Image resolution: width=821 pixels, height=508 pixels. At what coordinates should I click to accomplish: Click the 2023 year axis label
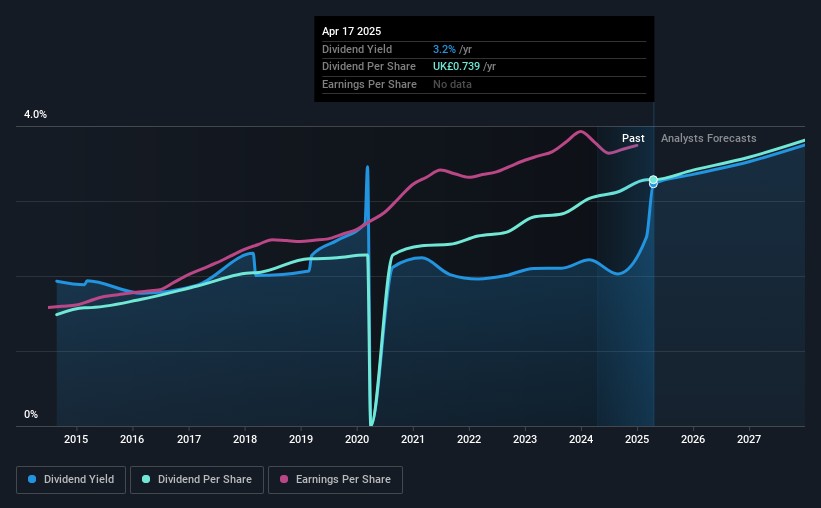click(x=525, y=439)
